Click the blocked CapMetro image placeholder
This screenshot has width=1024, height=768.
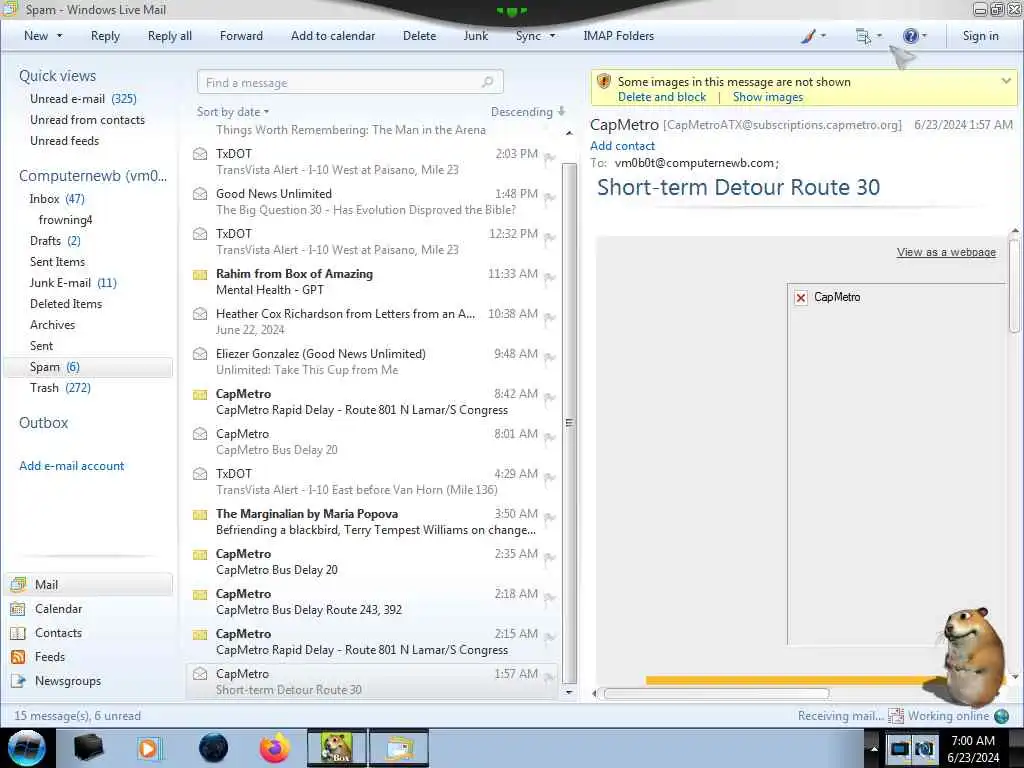pos(801,298)
